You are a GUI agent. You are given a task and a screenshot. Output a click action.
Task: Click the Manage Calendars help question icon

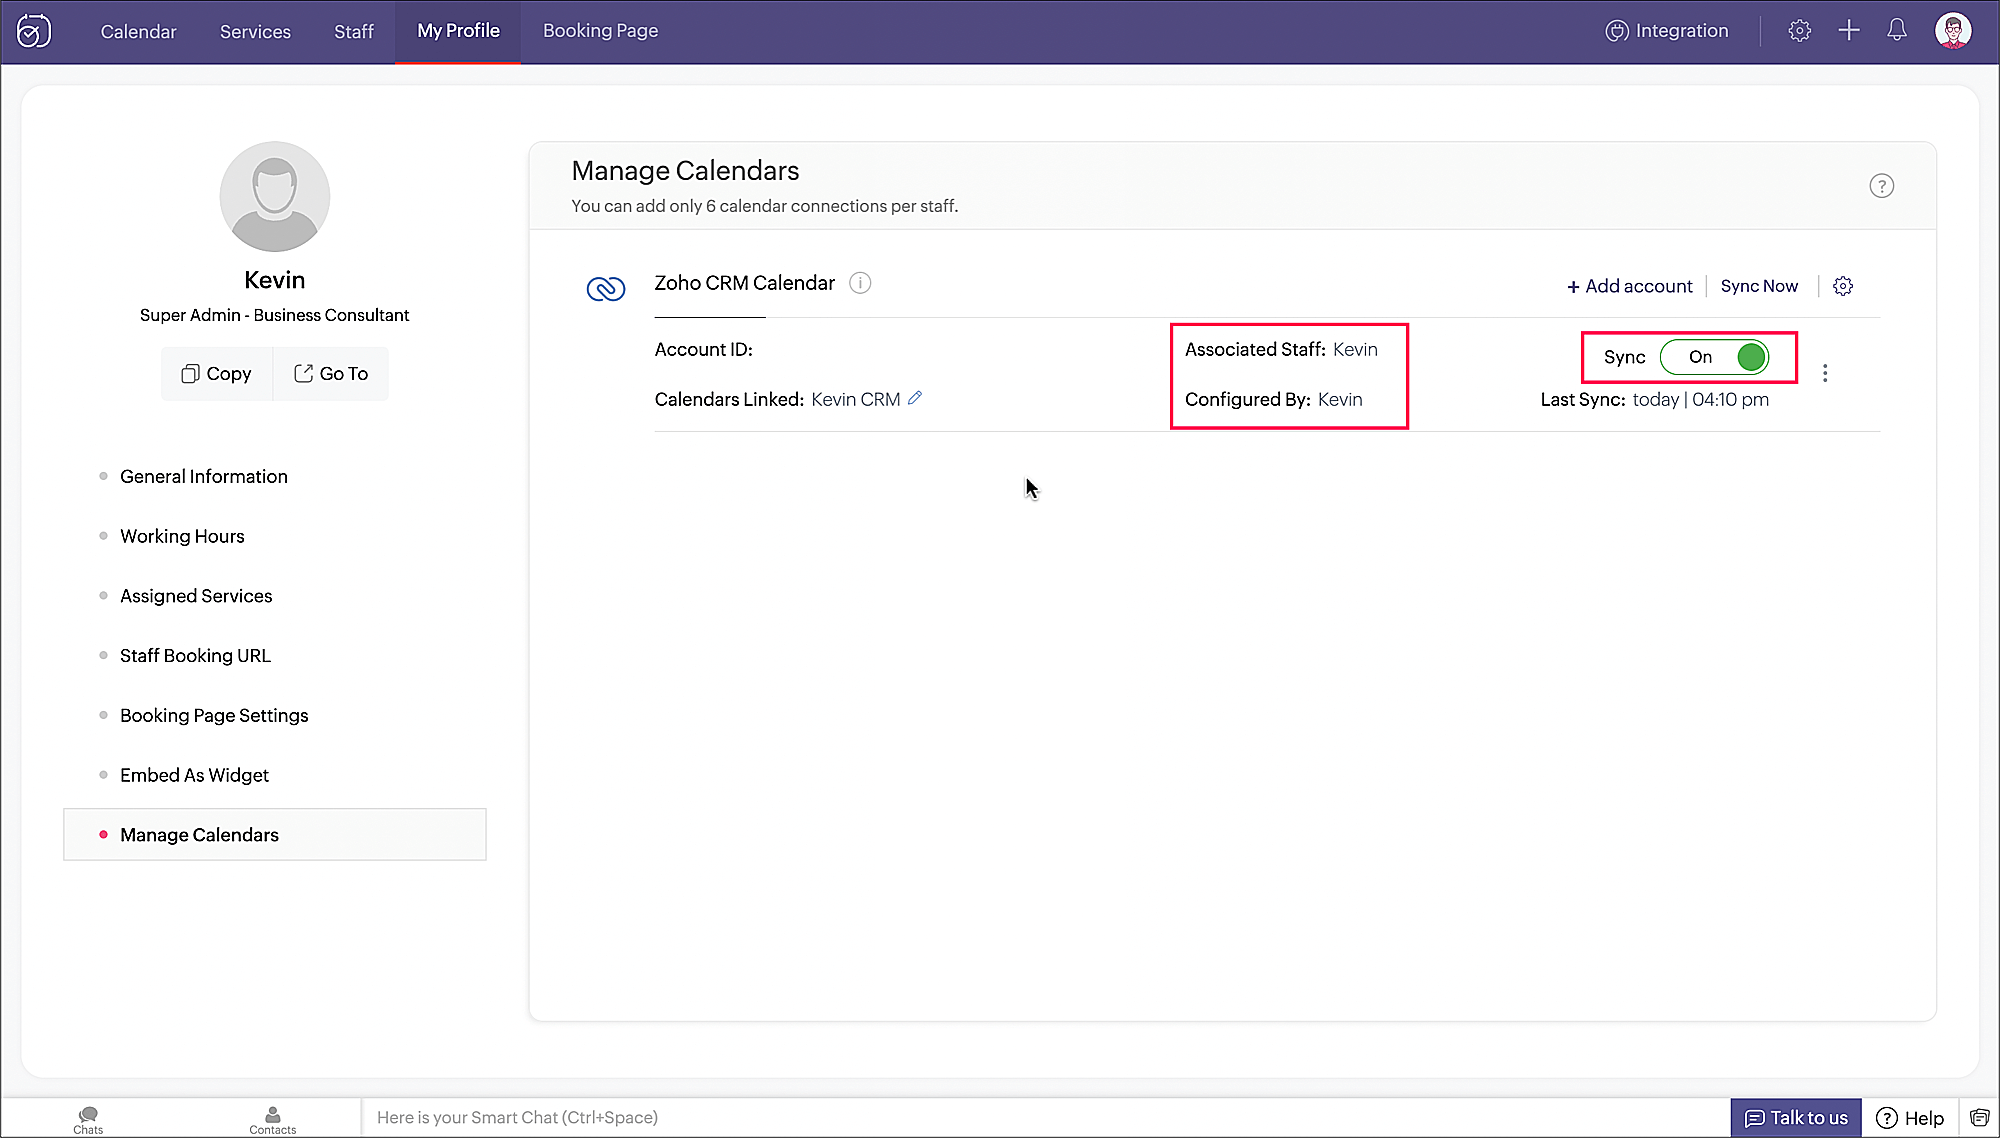point(1881,186)
